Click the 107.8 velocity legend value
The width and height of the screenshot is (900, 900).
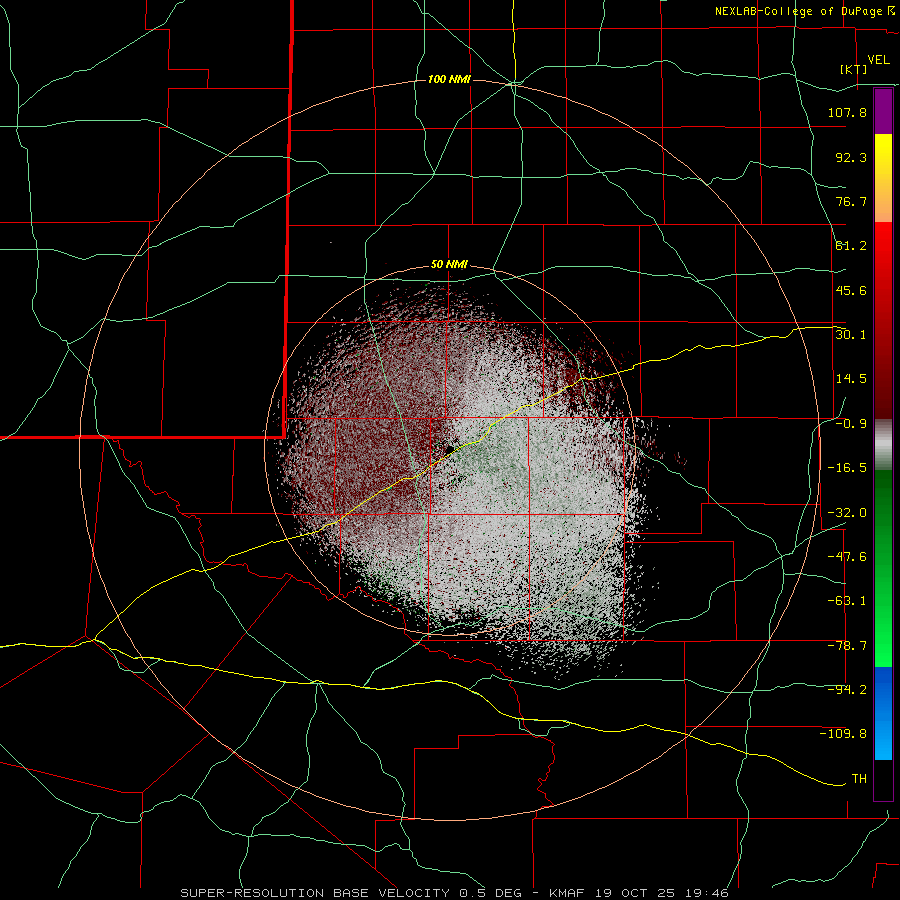click(x=847, y=112)
